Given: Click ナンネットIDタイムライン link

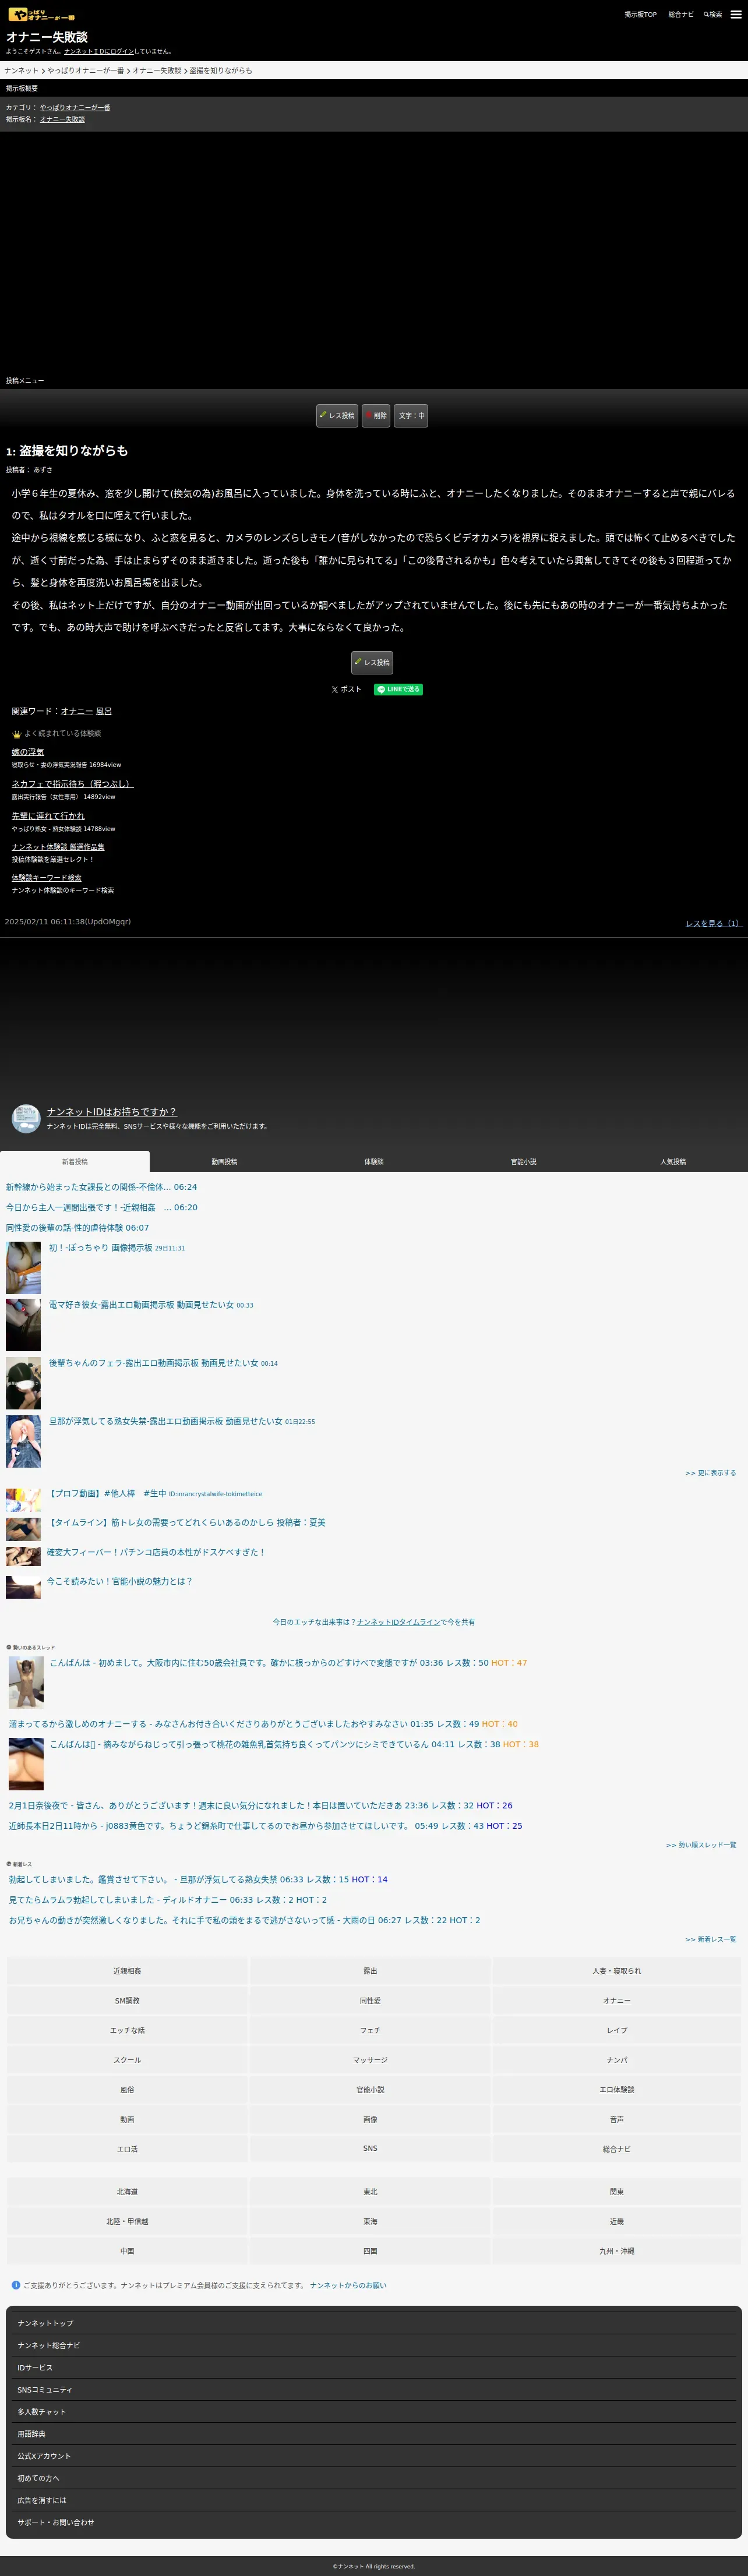Looking at the screenshot, I should 398,1621.
